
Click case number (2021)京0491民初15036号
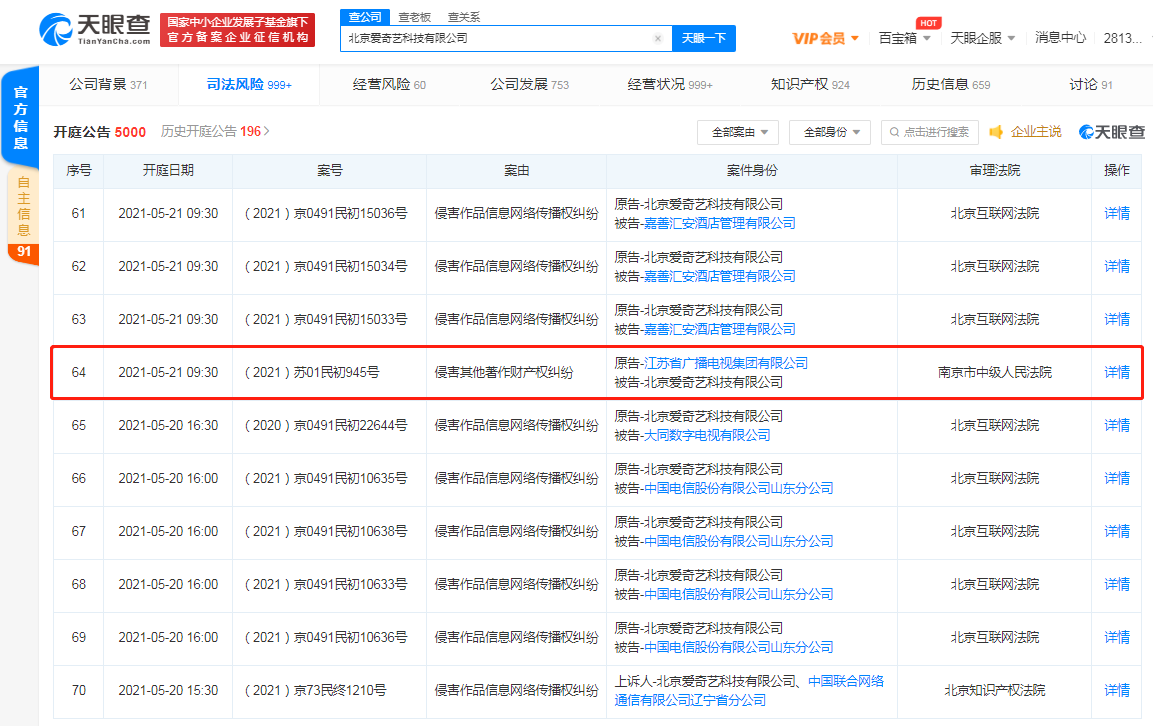tap(326, 213)
